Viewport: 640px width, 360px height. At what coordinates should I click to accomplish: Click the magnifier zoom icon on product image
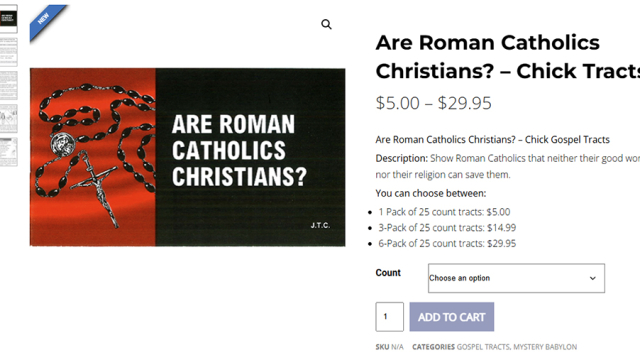tap(326, 24)
